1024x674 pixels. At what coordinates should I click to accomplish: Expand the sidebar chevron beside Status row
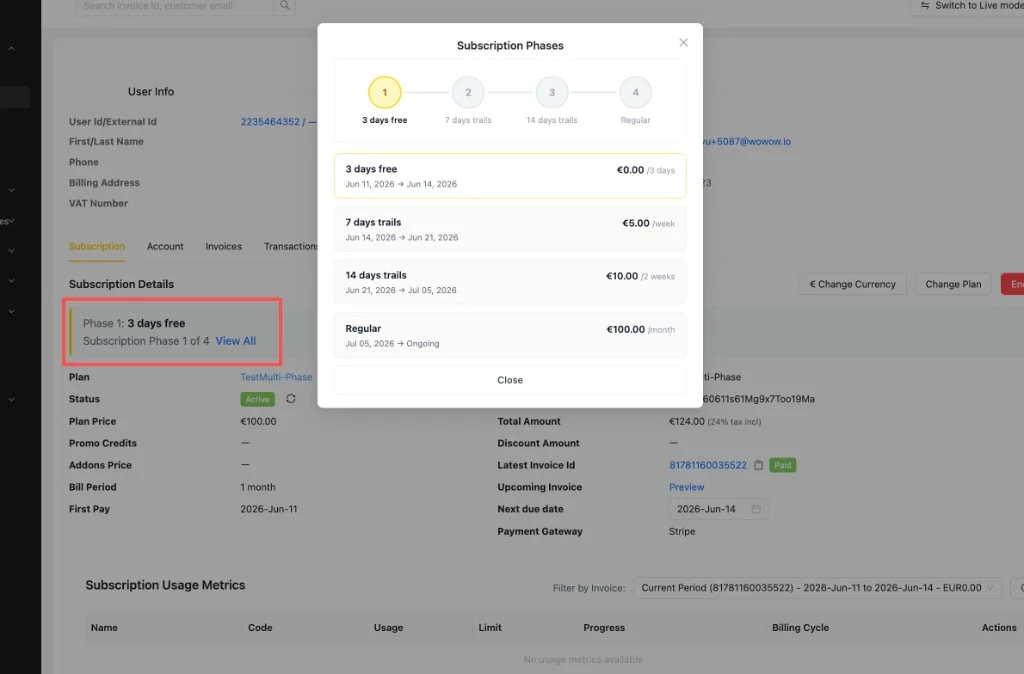click(x=12, y=399)
